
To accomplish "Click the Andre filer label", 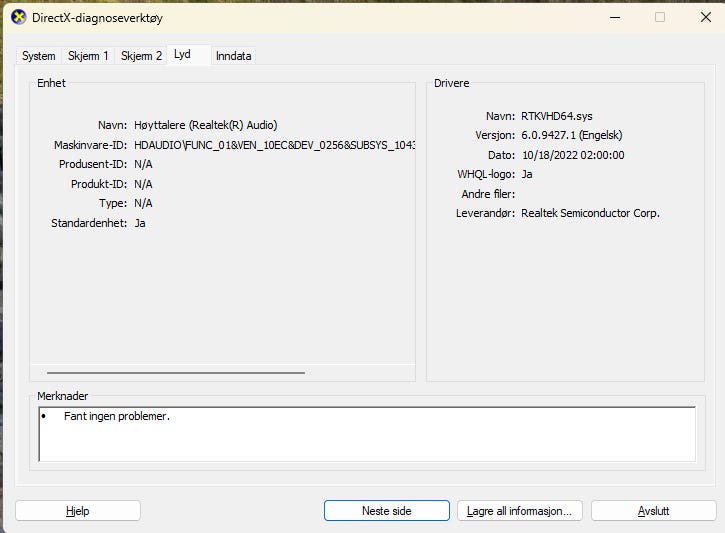I will pos(488,194).
